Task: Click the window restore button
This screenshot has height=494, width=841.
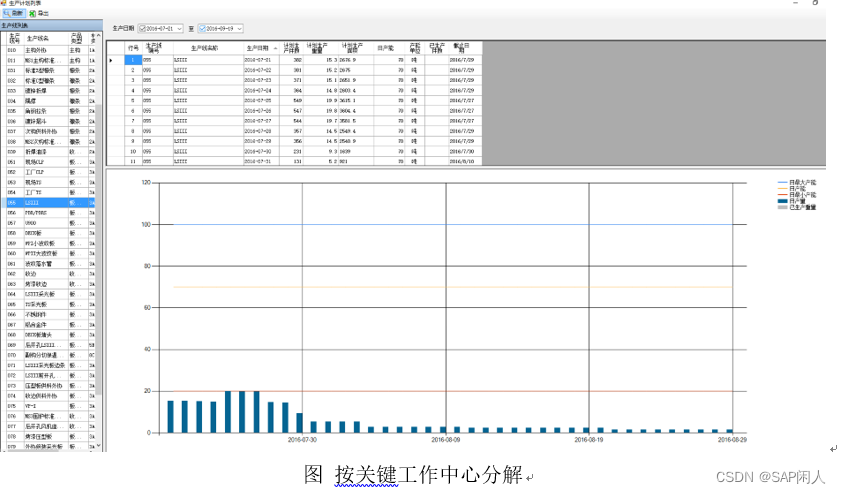Action: pyautogui.click(x=815, y=3)
